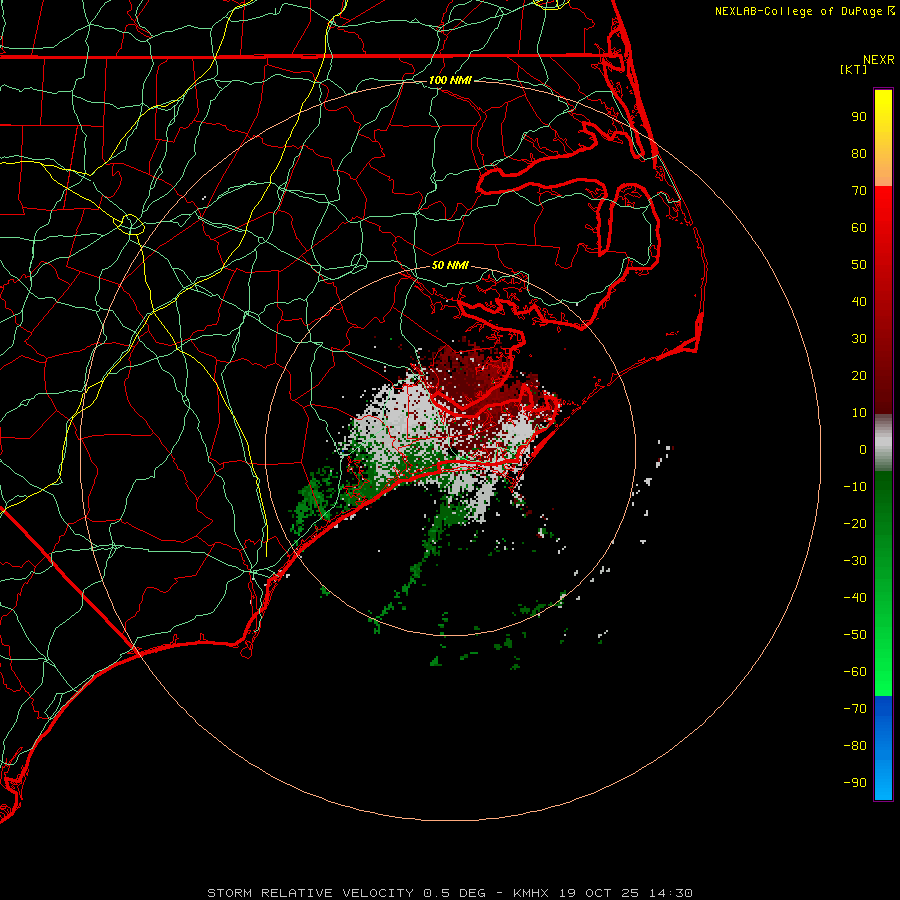Click the -50 value on the velocity scale

(855, 635)
